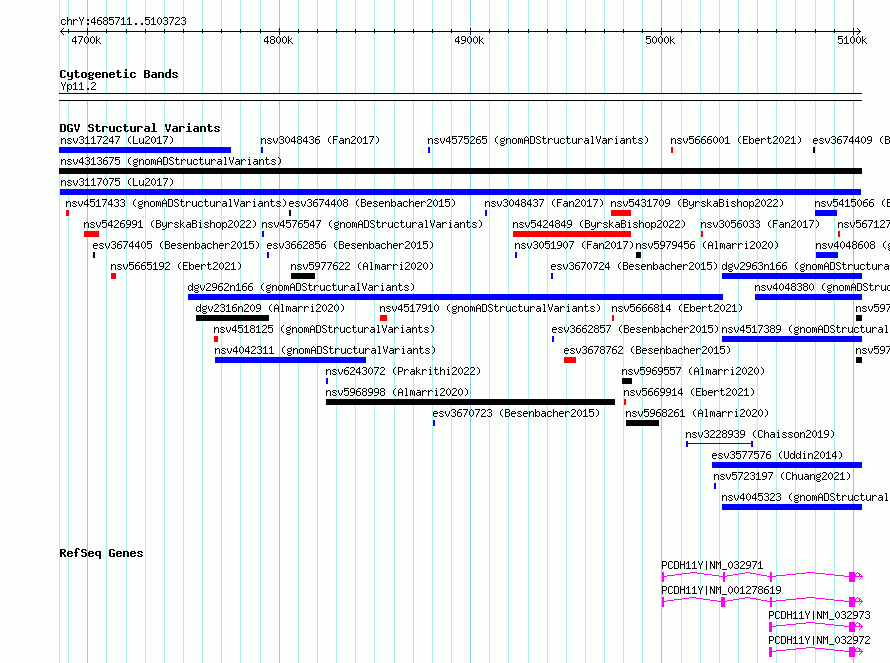Click nsv4517910 gnomADStructuralVariants label
890x663 pixels.
[x=490, y=308]
